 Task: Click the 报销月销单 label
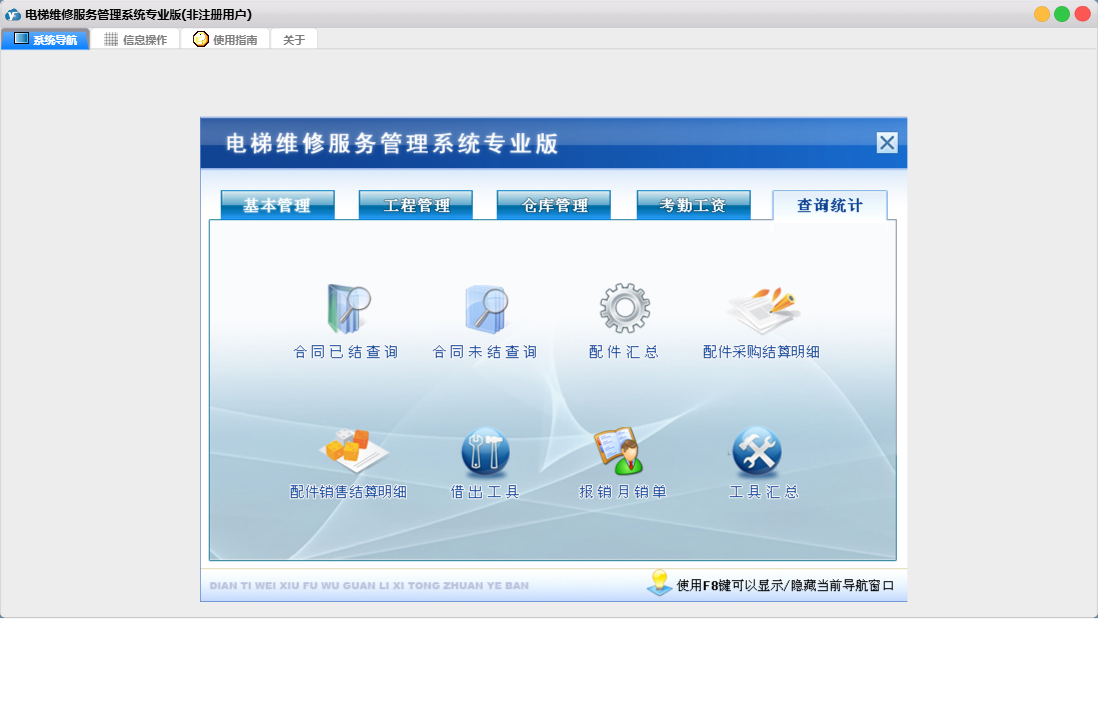pyautogui.click(x=623, y=492)
